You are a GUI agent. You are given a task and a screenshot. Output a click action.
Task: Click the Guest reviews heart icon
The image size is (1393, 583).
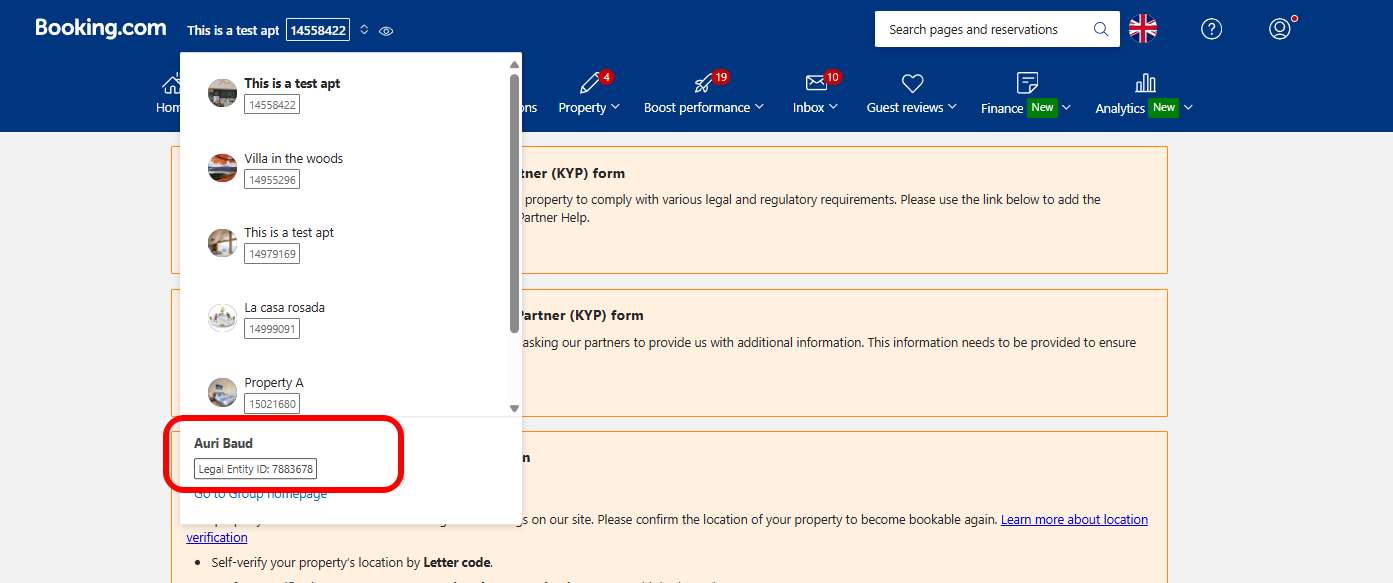(912, 83)
